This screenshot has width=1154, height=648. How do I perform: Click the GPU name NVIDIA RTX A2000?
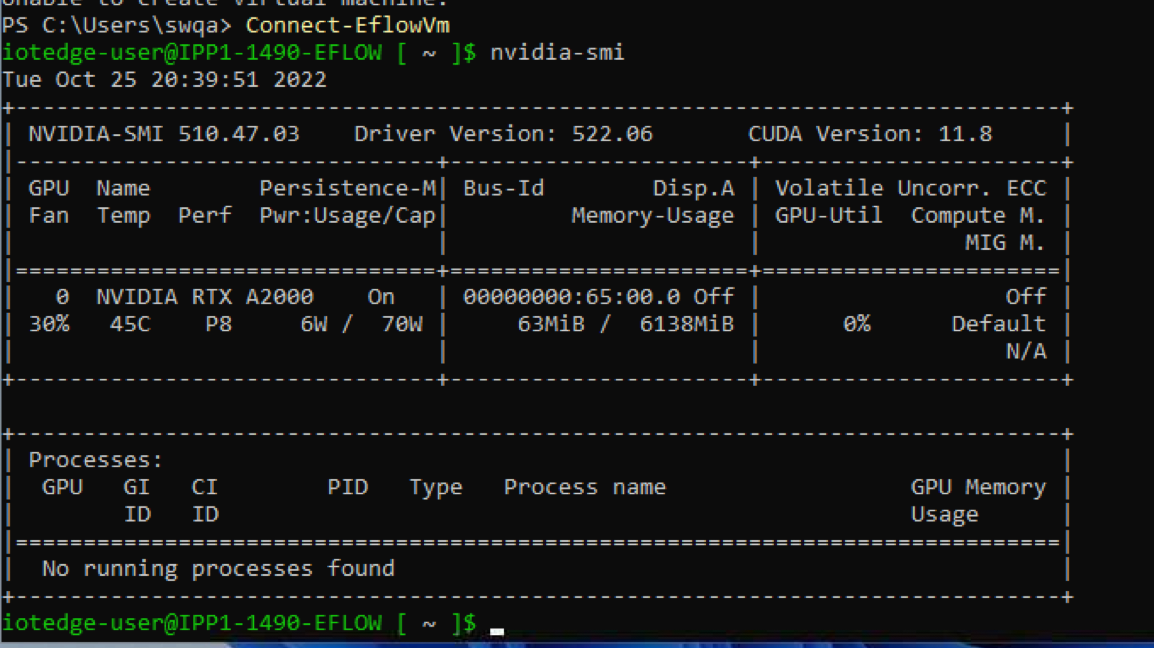204,297
